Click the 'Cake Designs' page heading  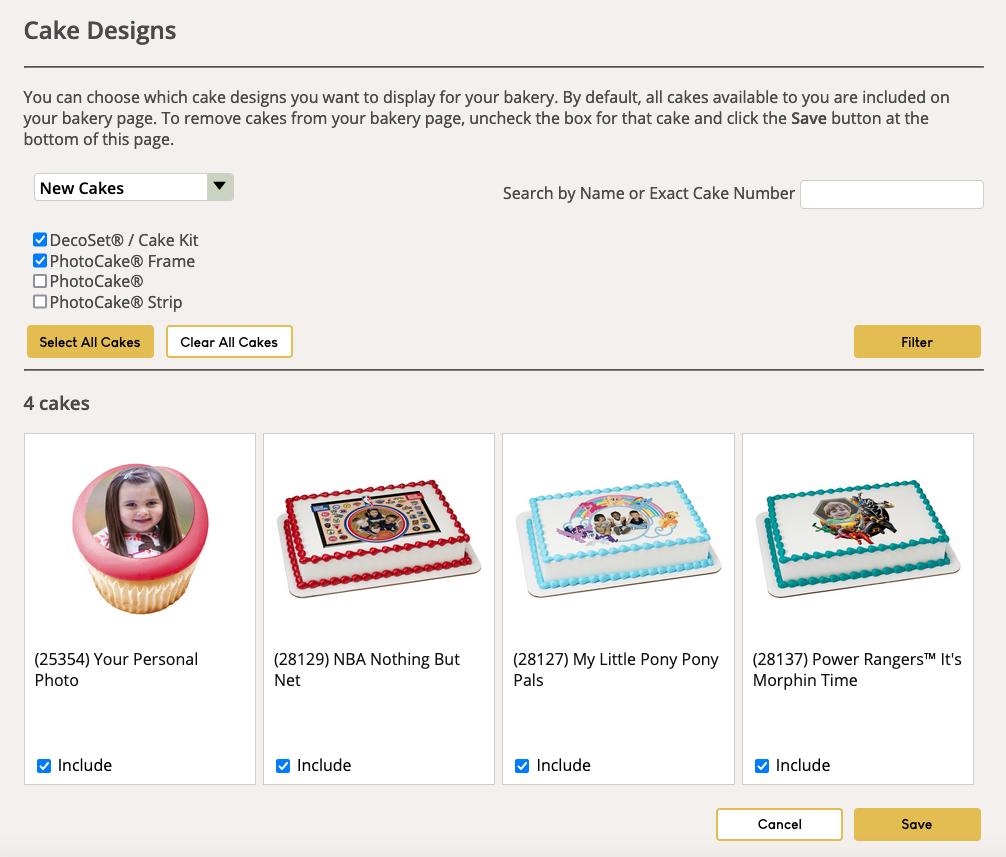coord(100,31)
